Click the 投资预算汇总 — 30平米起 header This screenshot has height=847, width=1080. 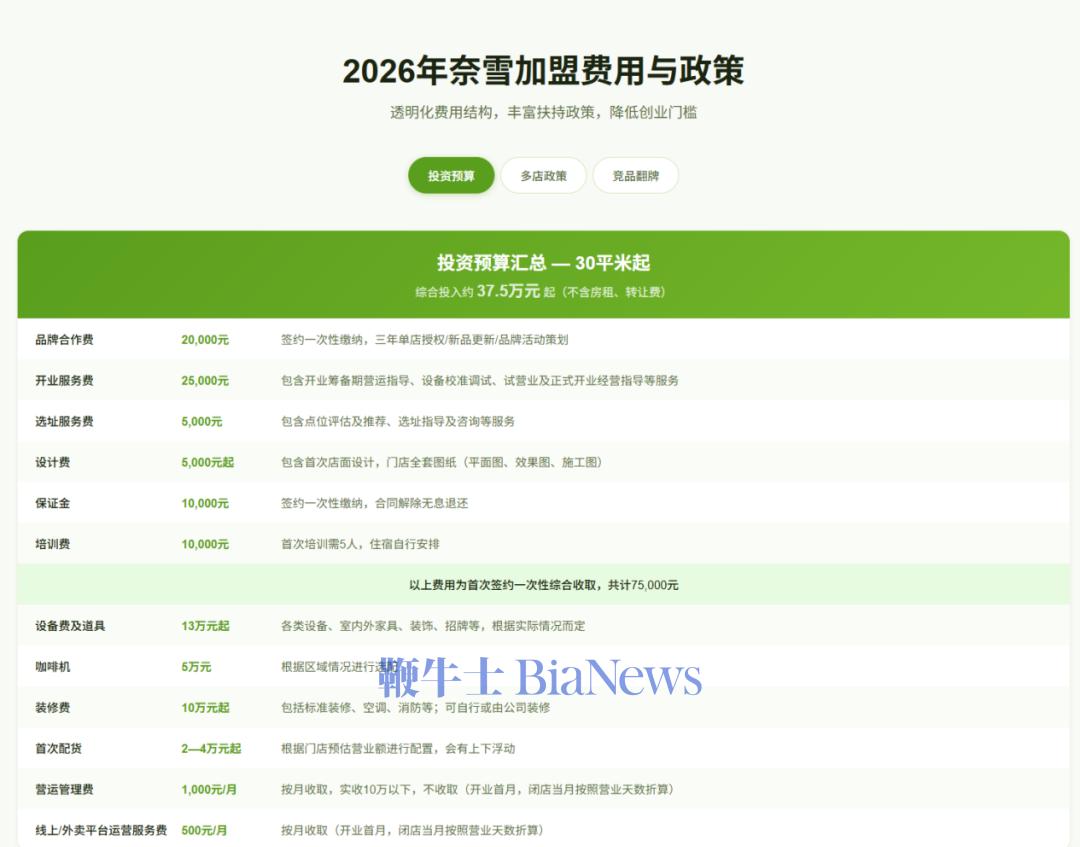coord(543,262)
